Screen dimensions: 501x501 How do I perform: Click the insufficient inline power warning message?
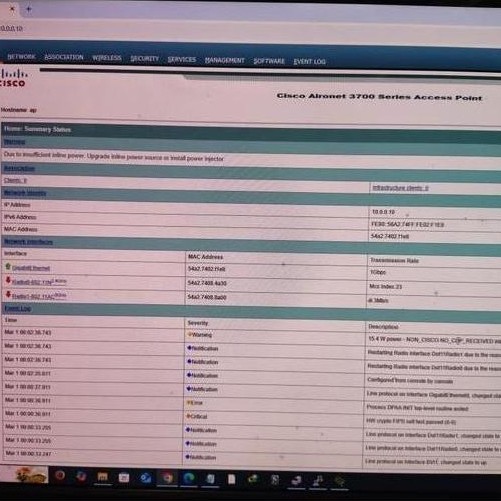(x=114, y=156)
